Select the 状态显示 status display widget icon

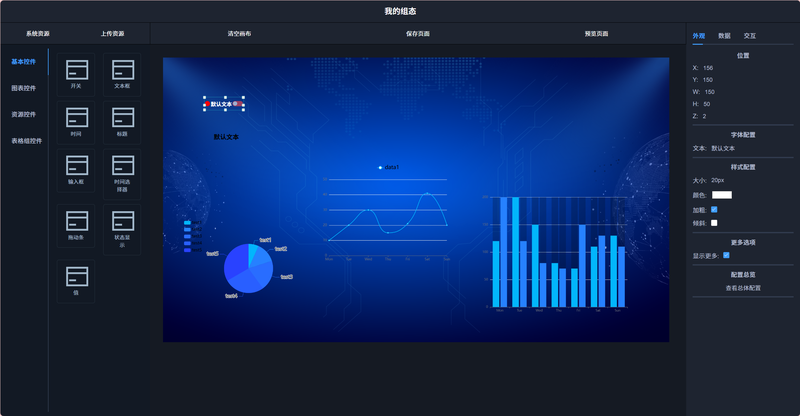122,230
